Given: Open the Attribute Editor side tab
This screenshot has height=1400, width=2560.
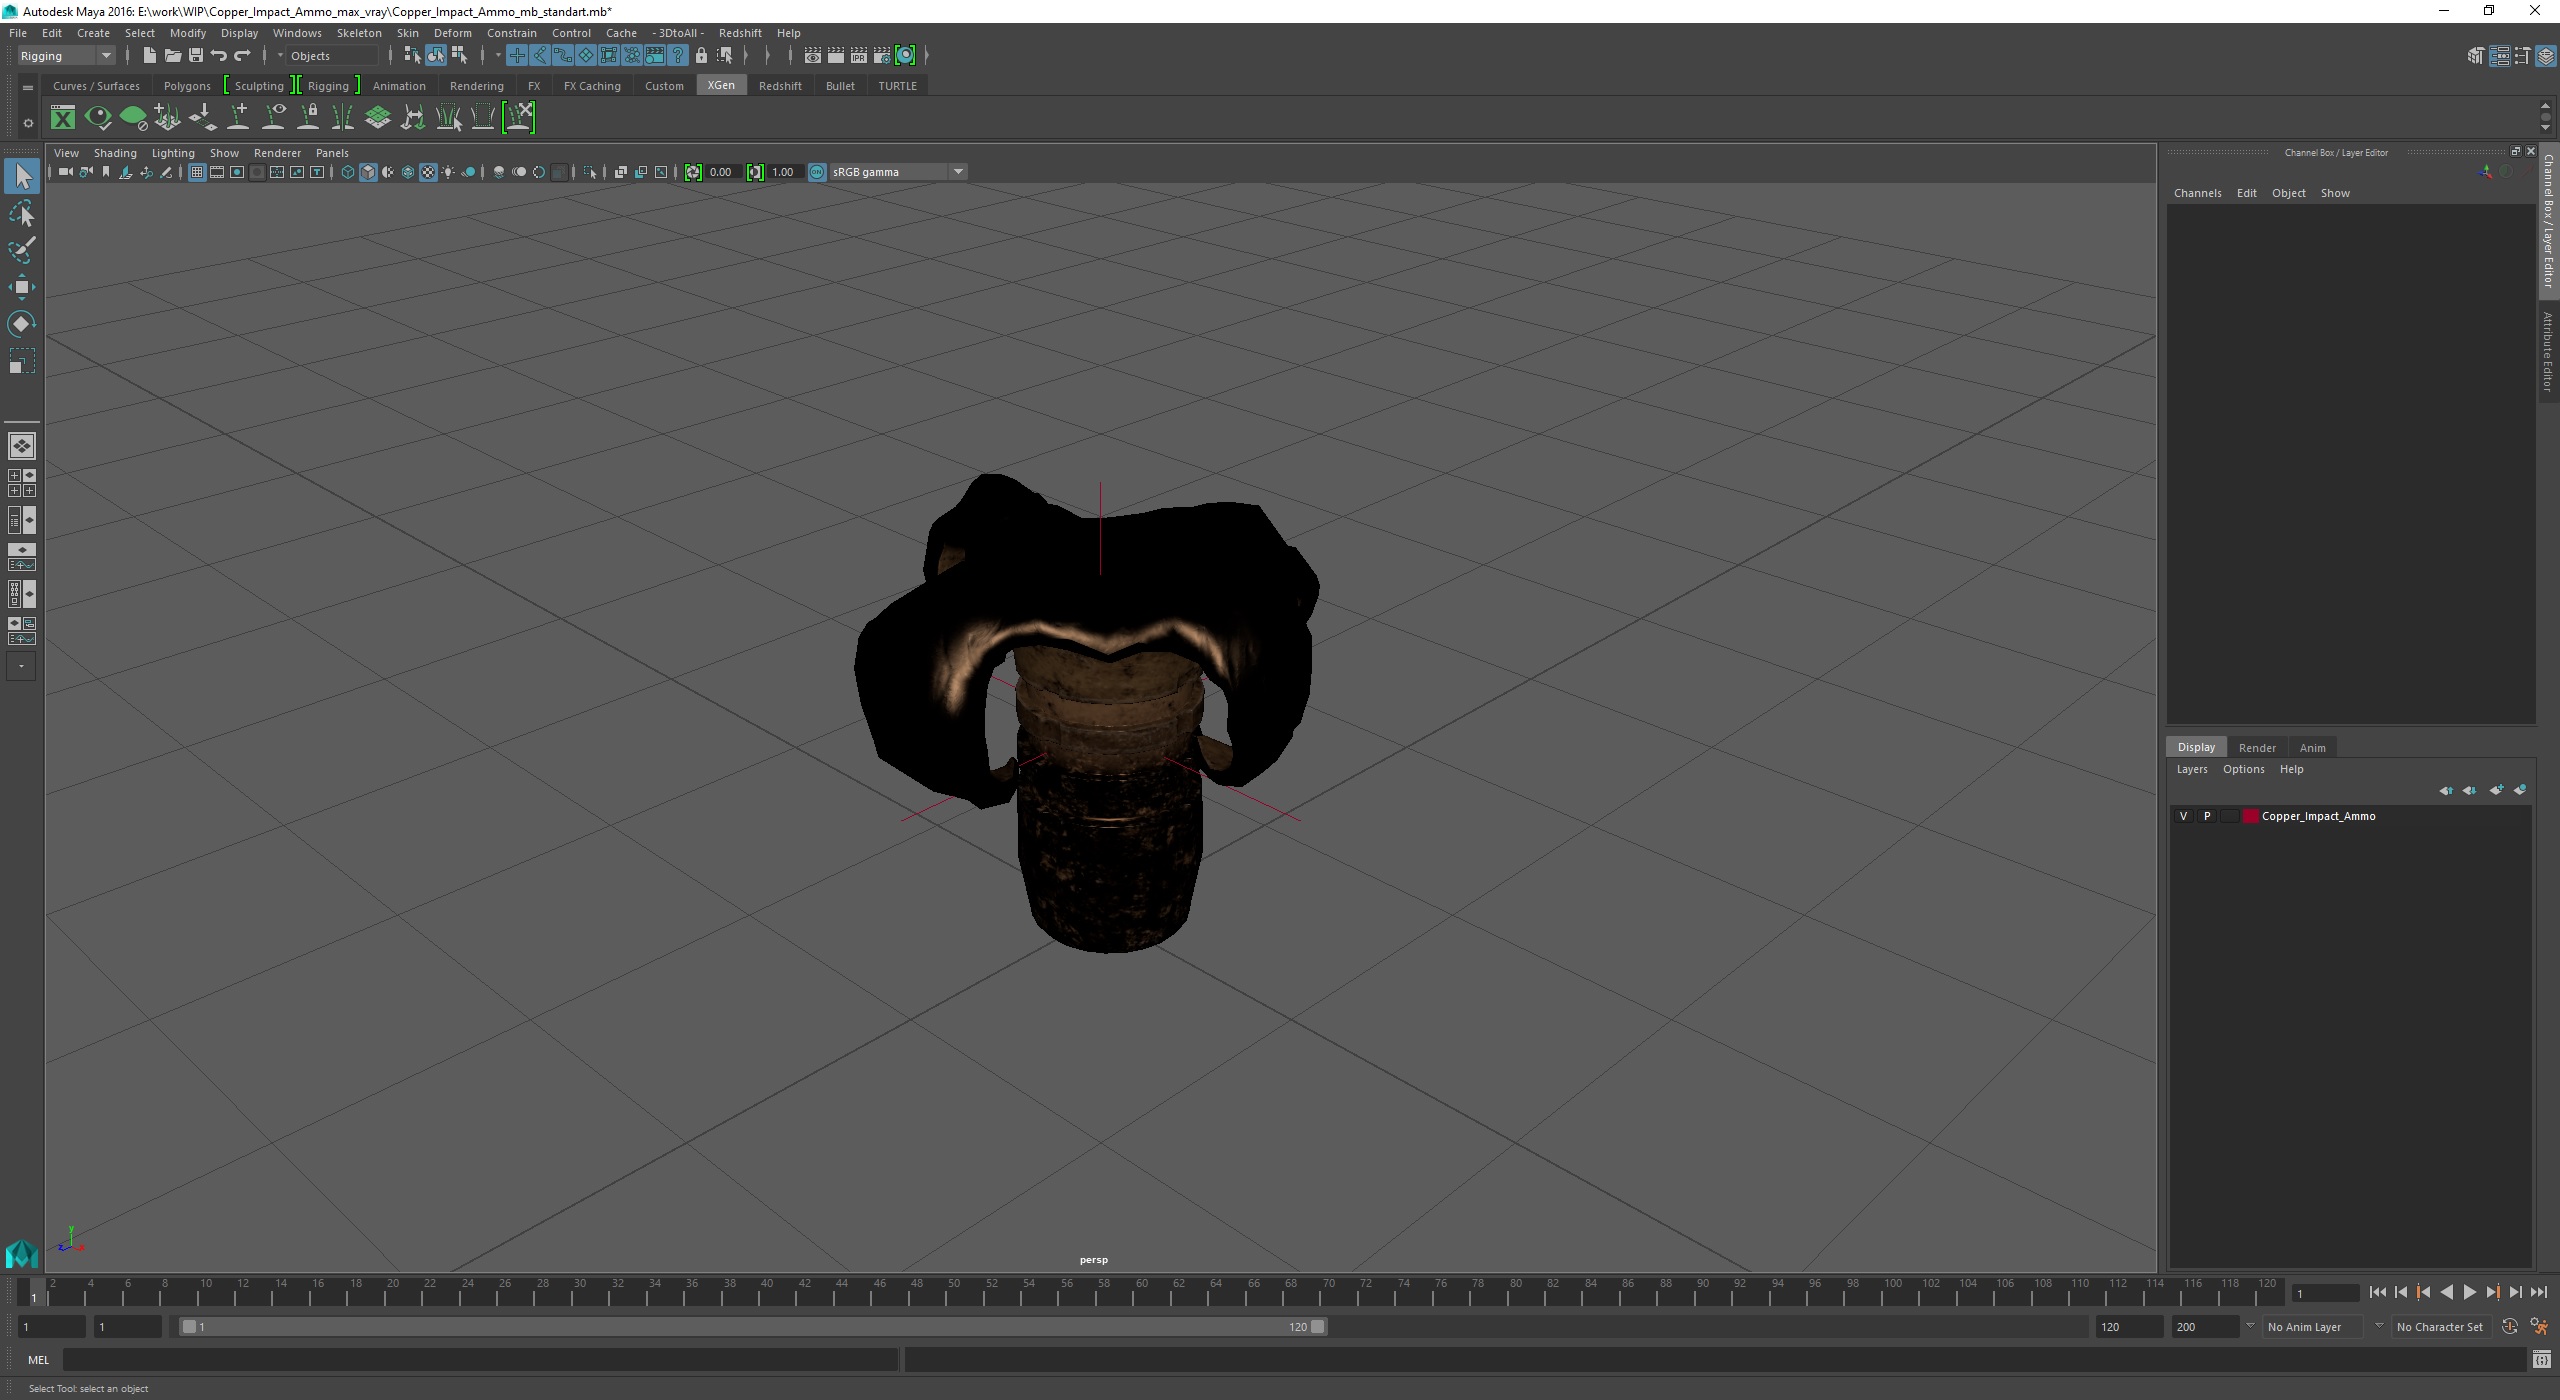Looking at the screenshot, I should pos(2549,351).
